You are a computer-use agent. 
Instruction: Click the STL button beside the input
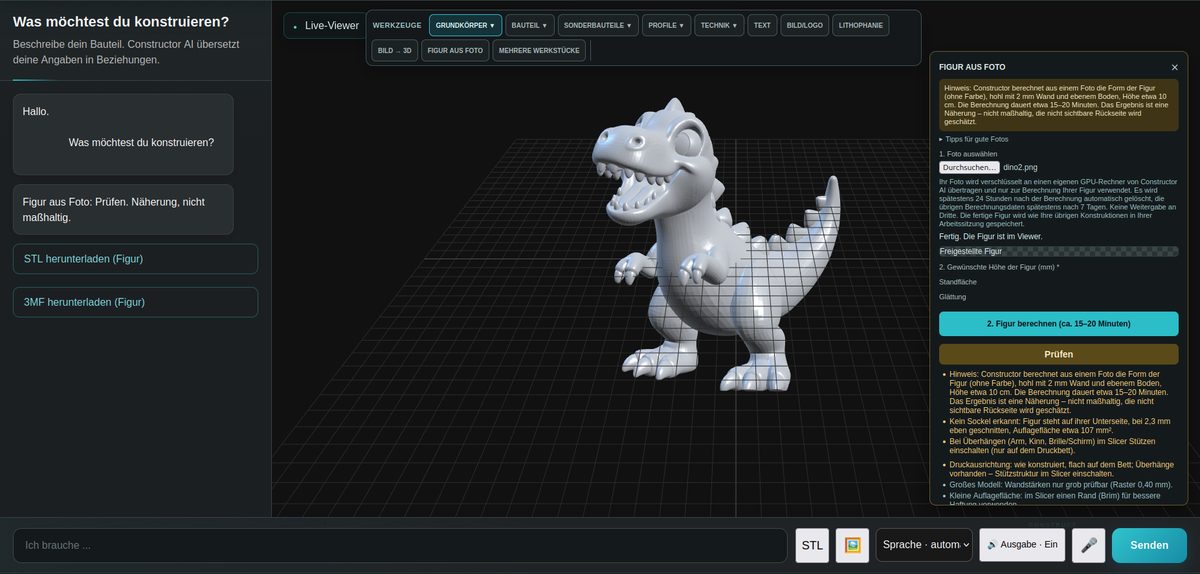pyautogui.click(x=812, y=545)
